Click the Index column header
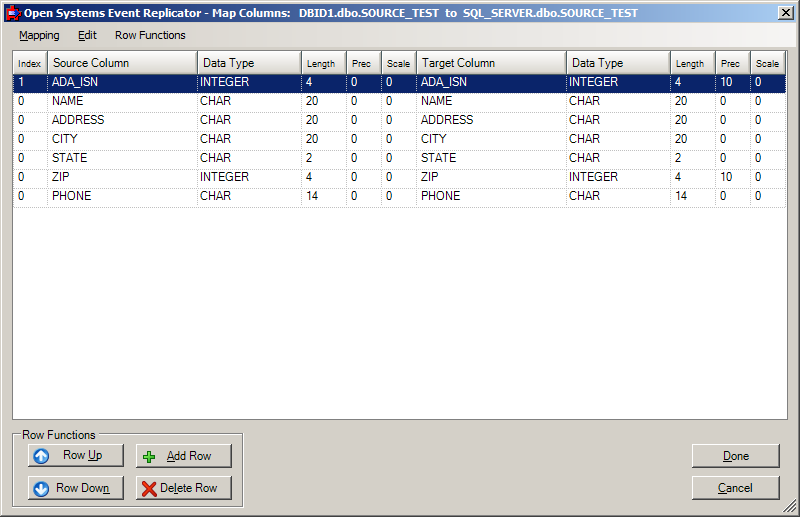This screenshot has width=800, height=517. (x=29, y=63)
